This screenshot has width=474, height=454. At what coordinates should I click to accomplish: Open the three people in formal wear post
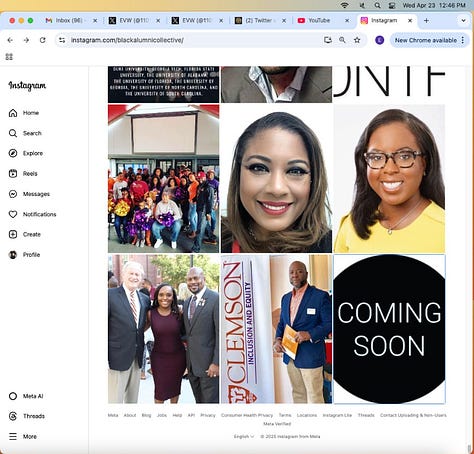pyautogui.click(x=163, y=329)
